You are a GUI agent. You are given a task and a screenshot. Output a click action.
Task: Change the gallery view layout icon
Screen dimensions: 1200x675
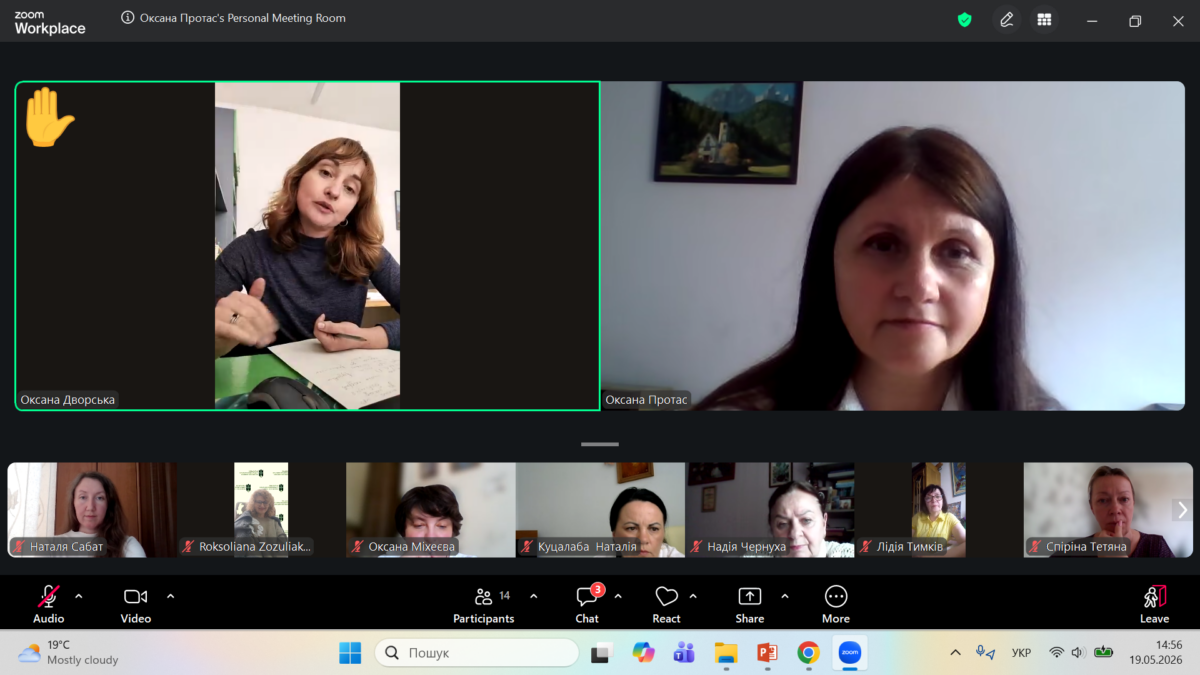pos(1044,20)
